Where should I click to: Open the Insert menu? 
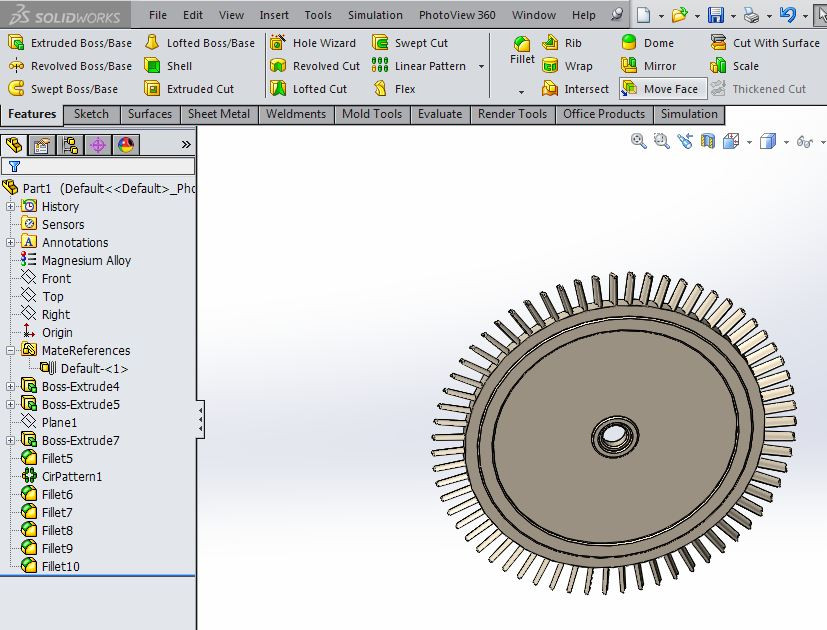(x=274, y=15)
